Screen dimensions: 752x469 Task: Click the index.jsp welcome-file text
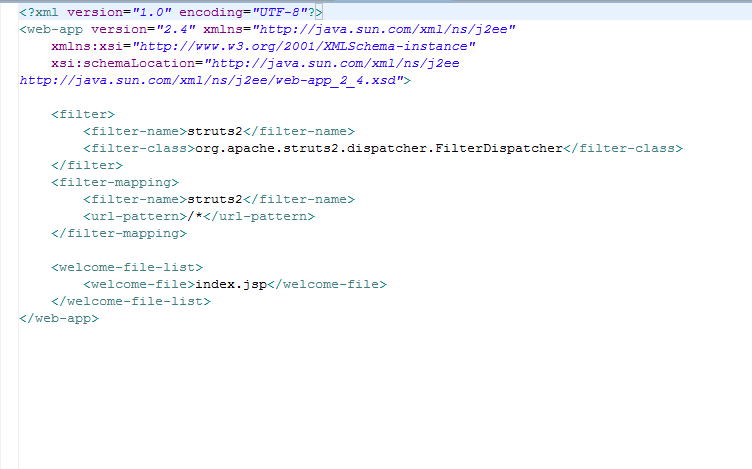point(231,284)
